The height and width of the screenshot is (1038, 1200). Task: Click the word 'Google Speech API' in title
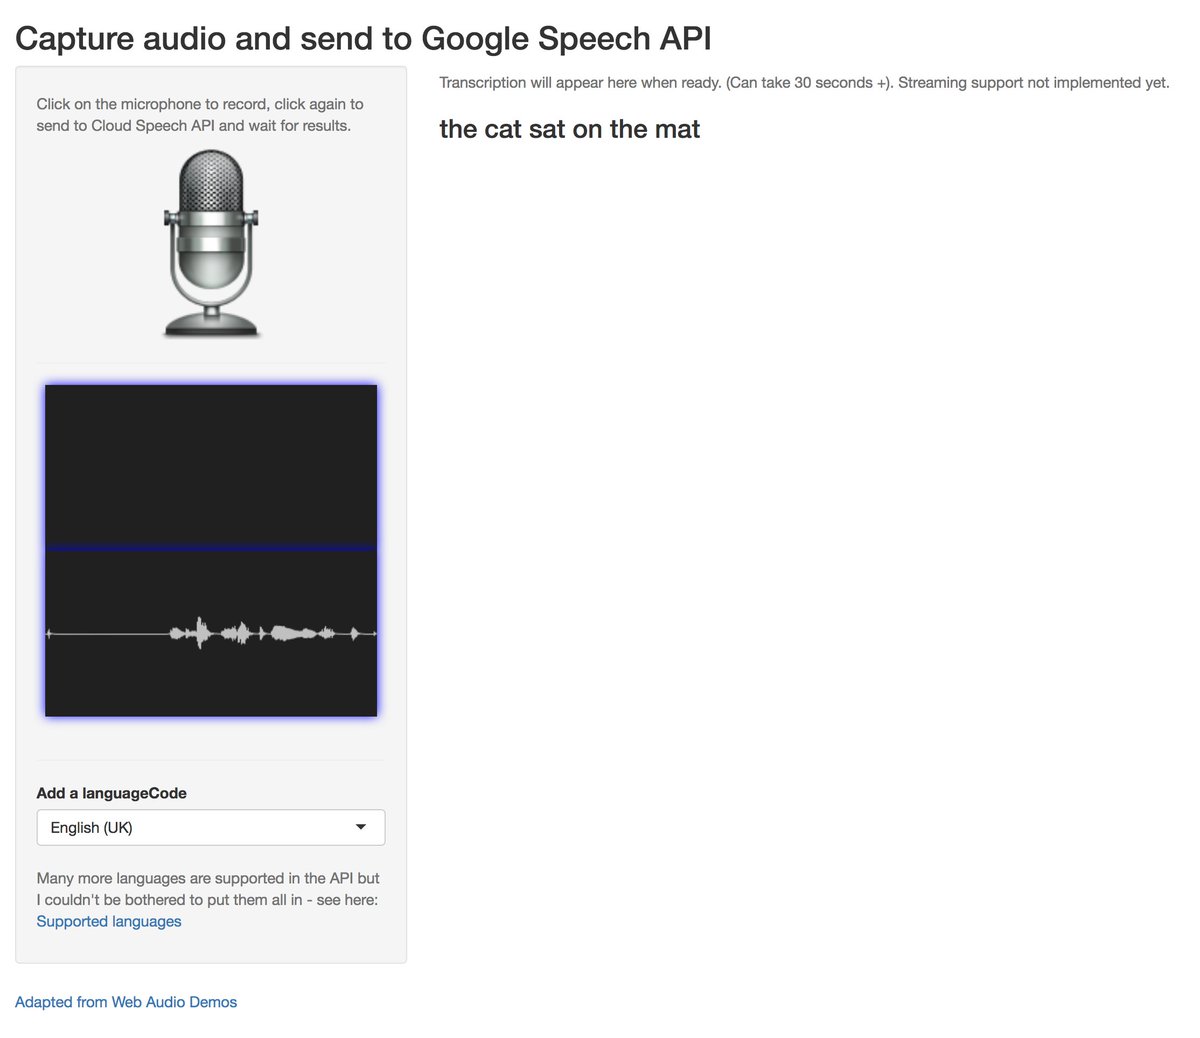[x=566, y=38]
